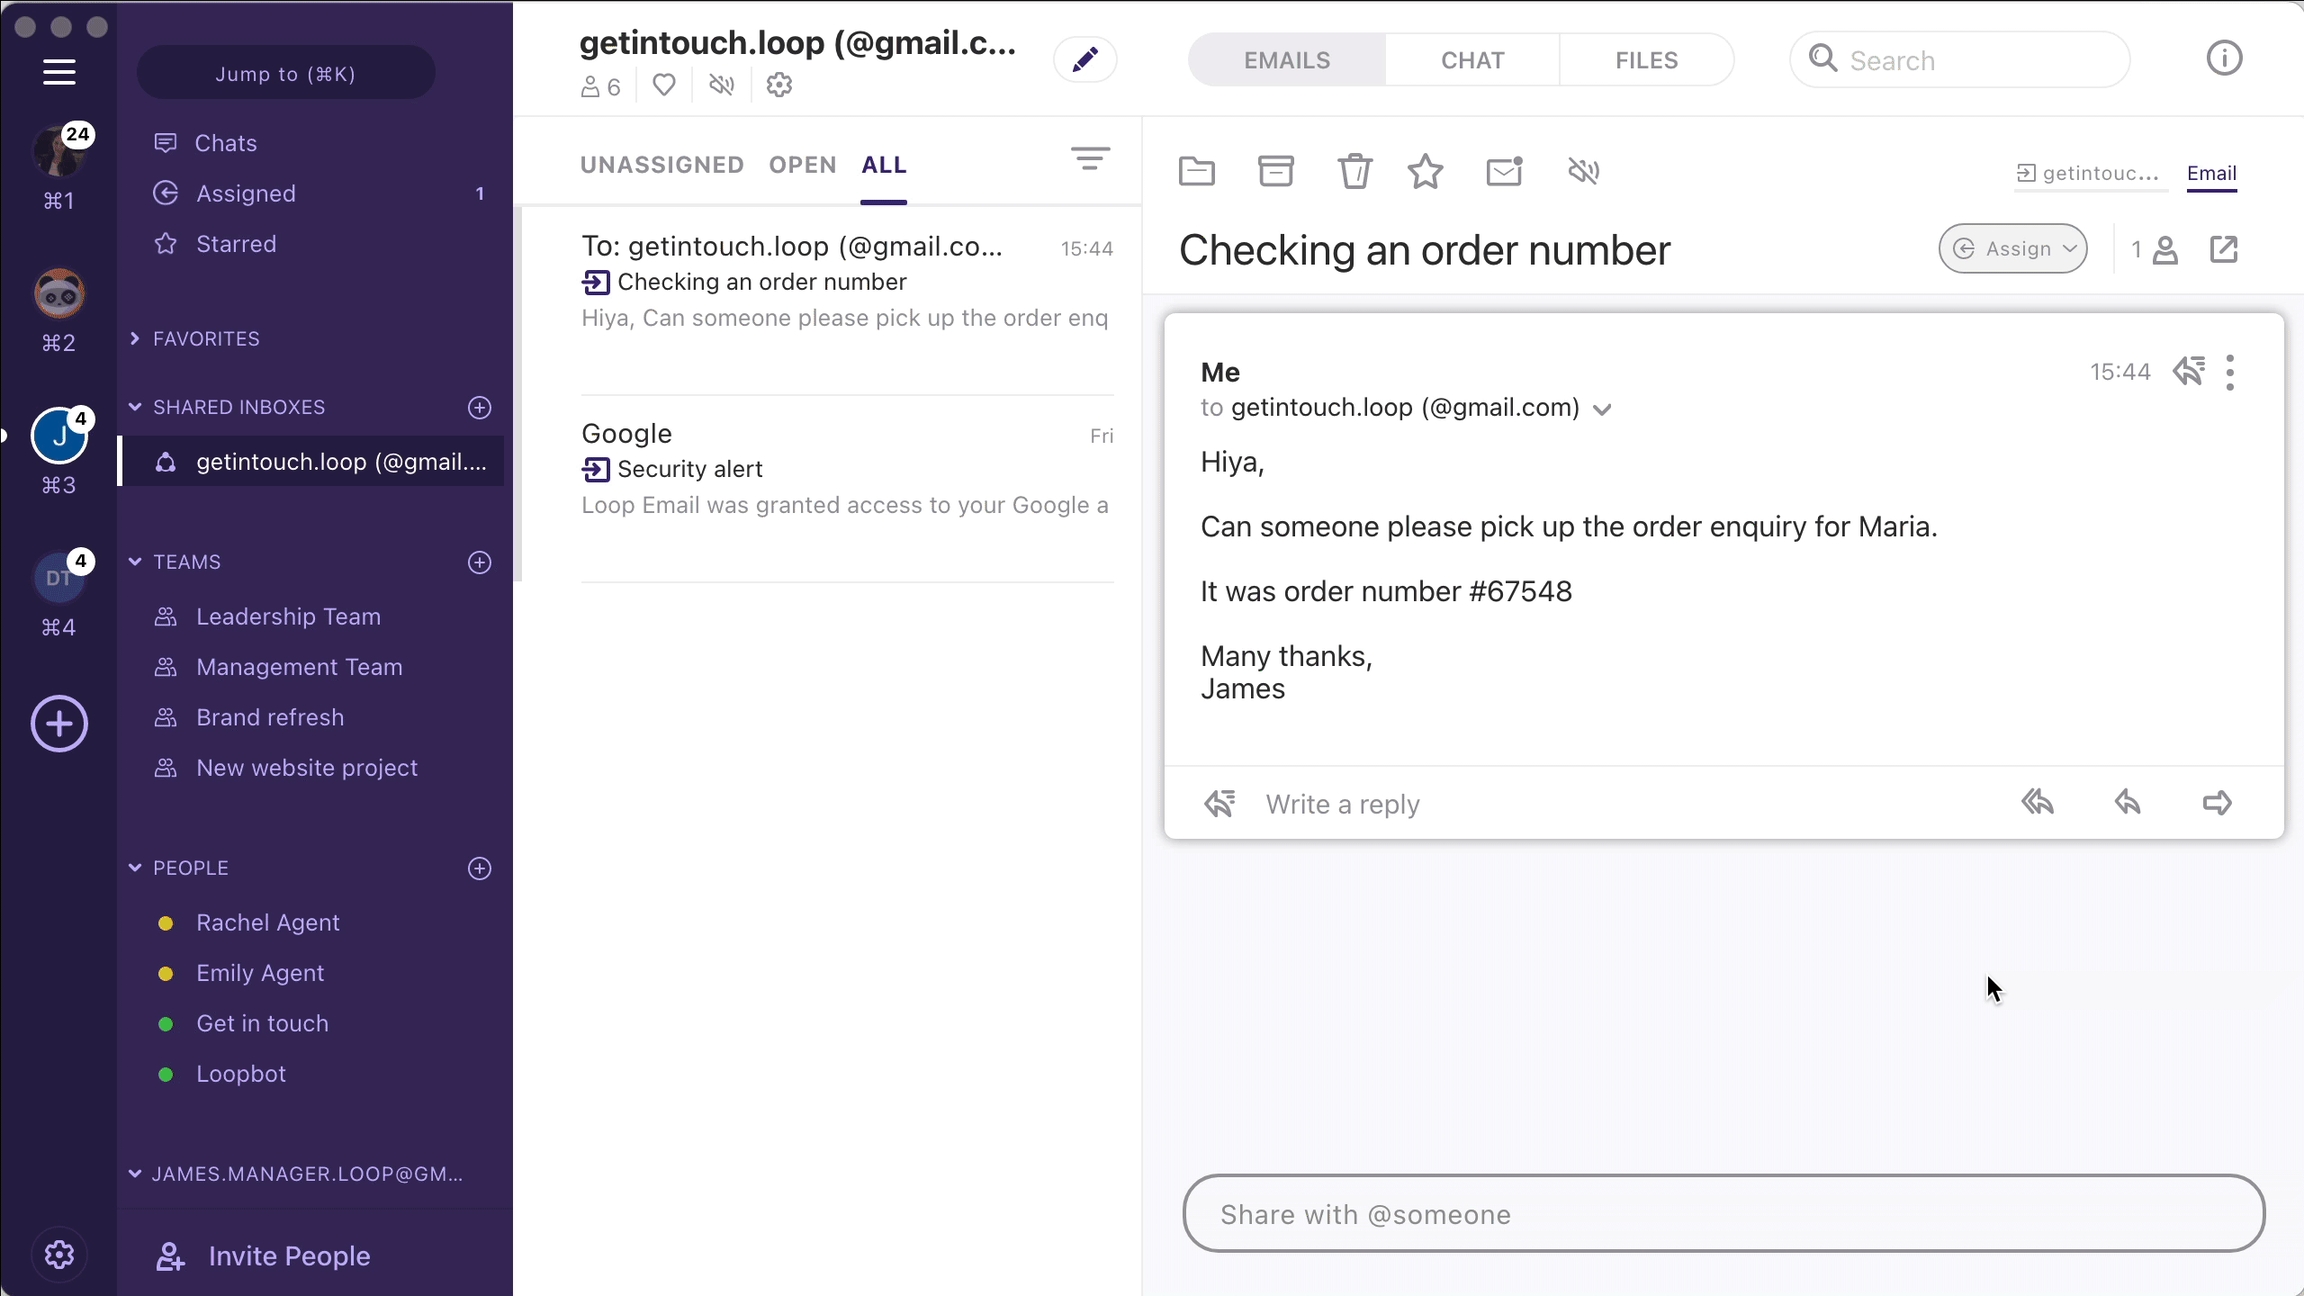Add a new team plus icon

(x=480, y=562)
